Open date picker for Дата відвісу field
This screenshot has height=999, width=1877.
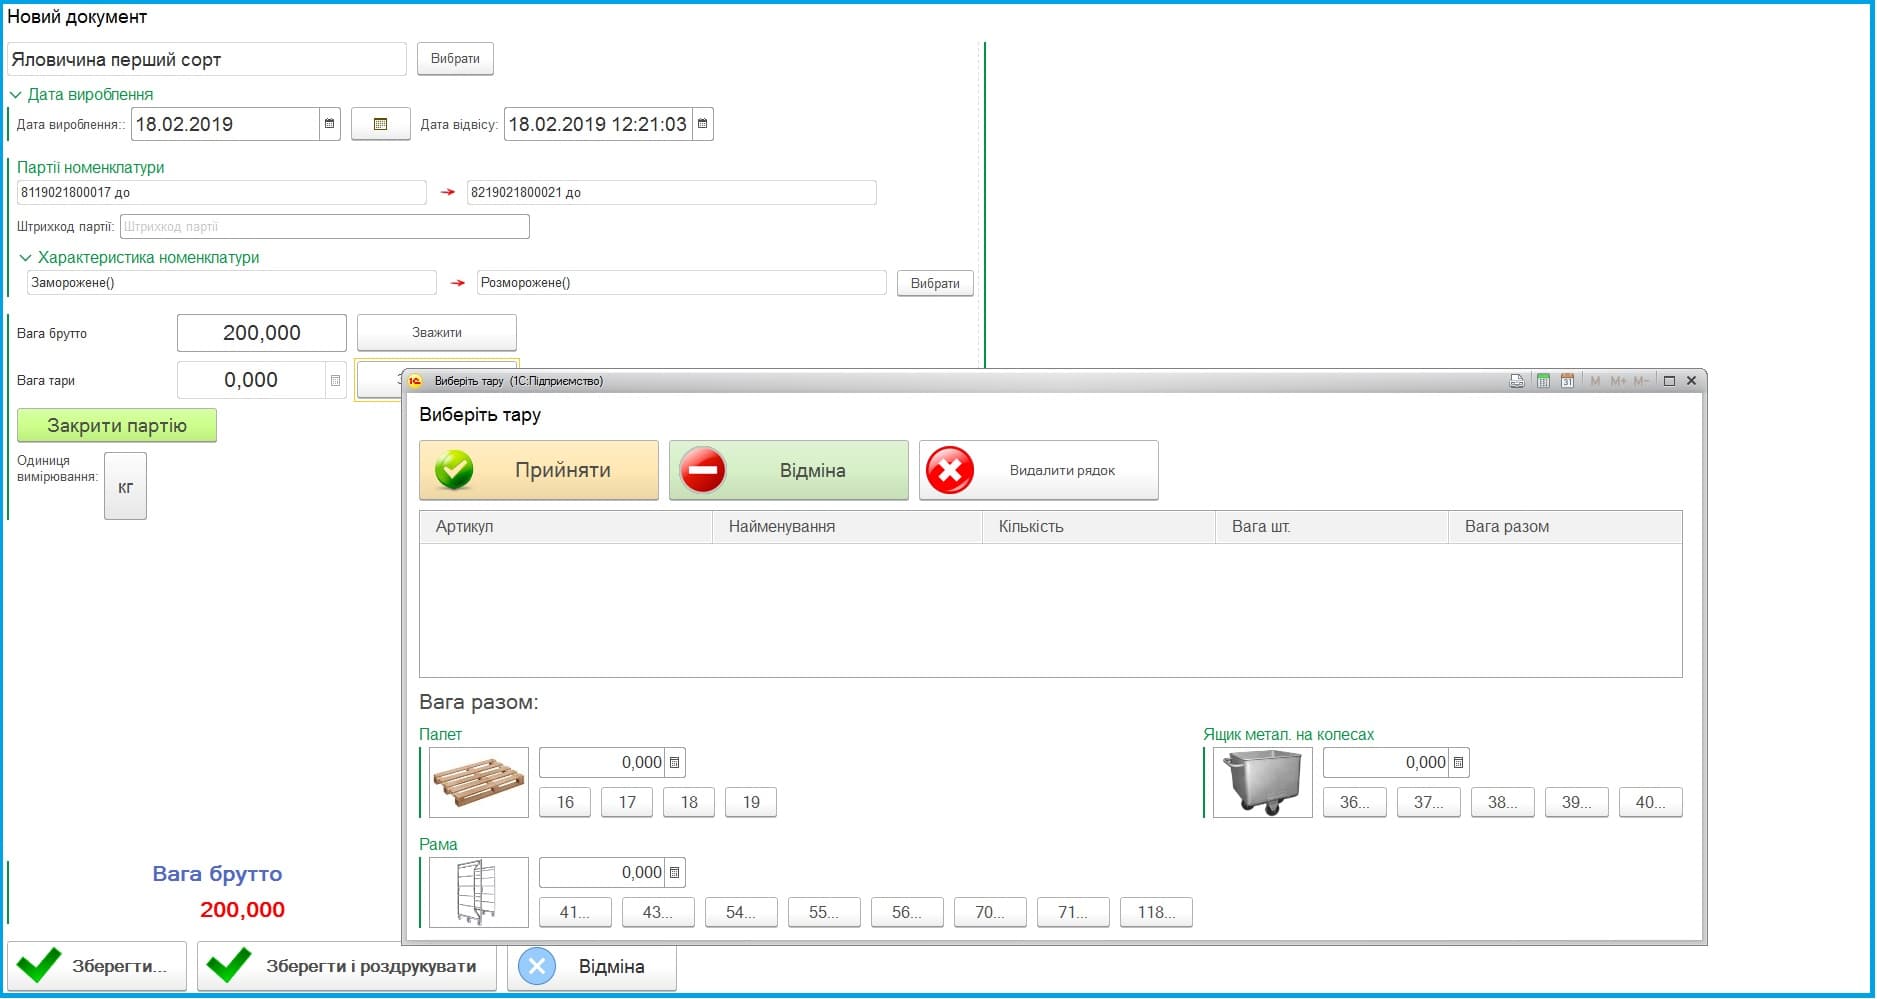703,124
